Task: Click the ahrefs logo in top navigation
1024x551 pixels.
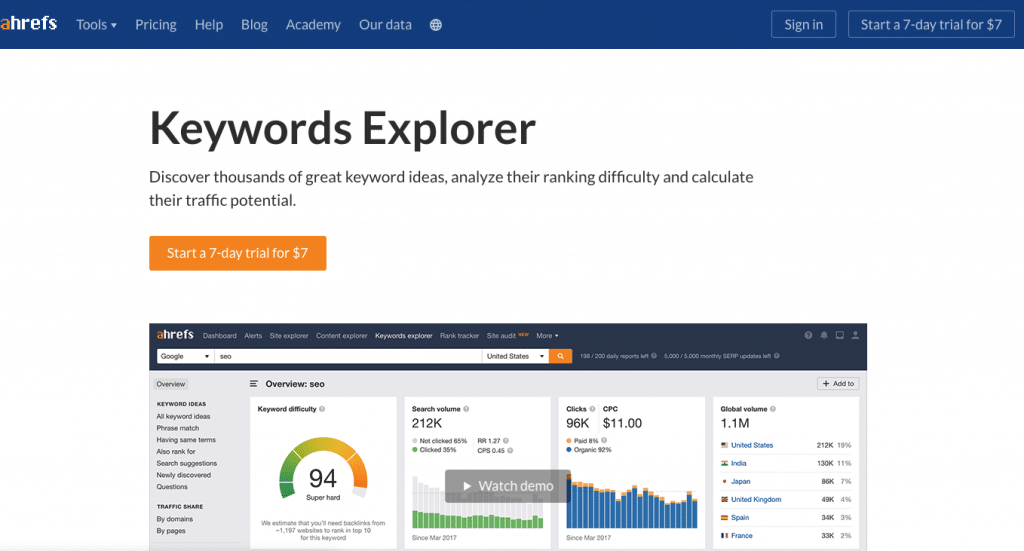Action: coord(28,24)
